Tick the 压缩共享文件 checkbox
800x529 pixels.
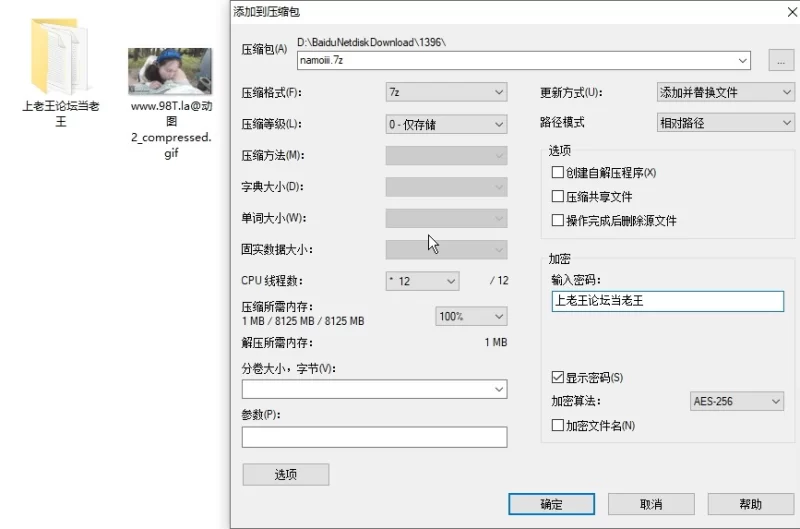coord(558,196)
